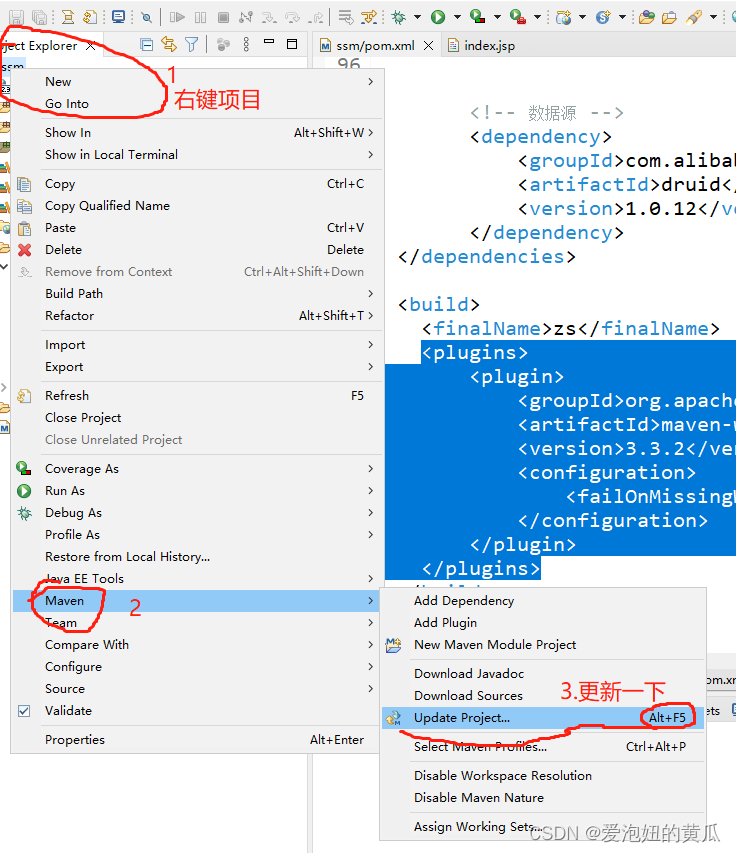Expand the Debug As submenu
Image resolution: width=736 pixels, height=853 pixels.
(x=197, y=512)
